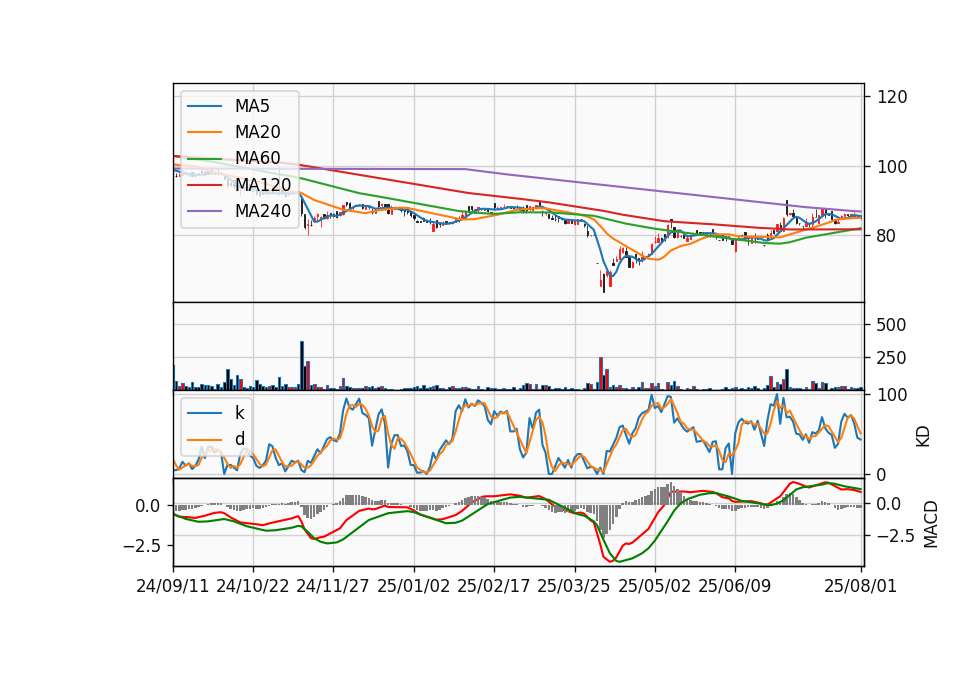Click the MA20 legend label
Image resolution: width=960 pixels, height=690 pixels.
pyautogui.click(x=257, y=132)
